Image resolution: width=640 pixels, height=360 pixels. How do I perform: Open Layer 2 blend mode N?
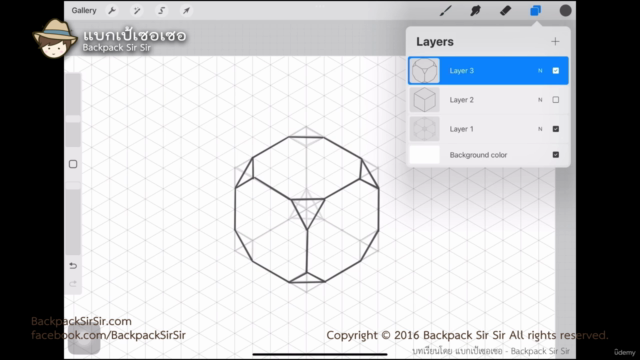click(x=540, y=100)
